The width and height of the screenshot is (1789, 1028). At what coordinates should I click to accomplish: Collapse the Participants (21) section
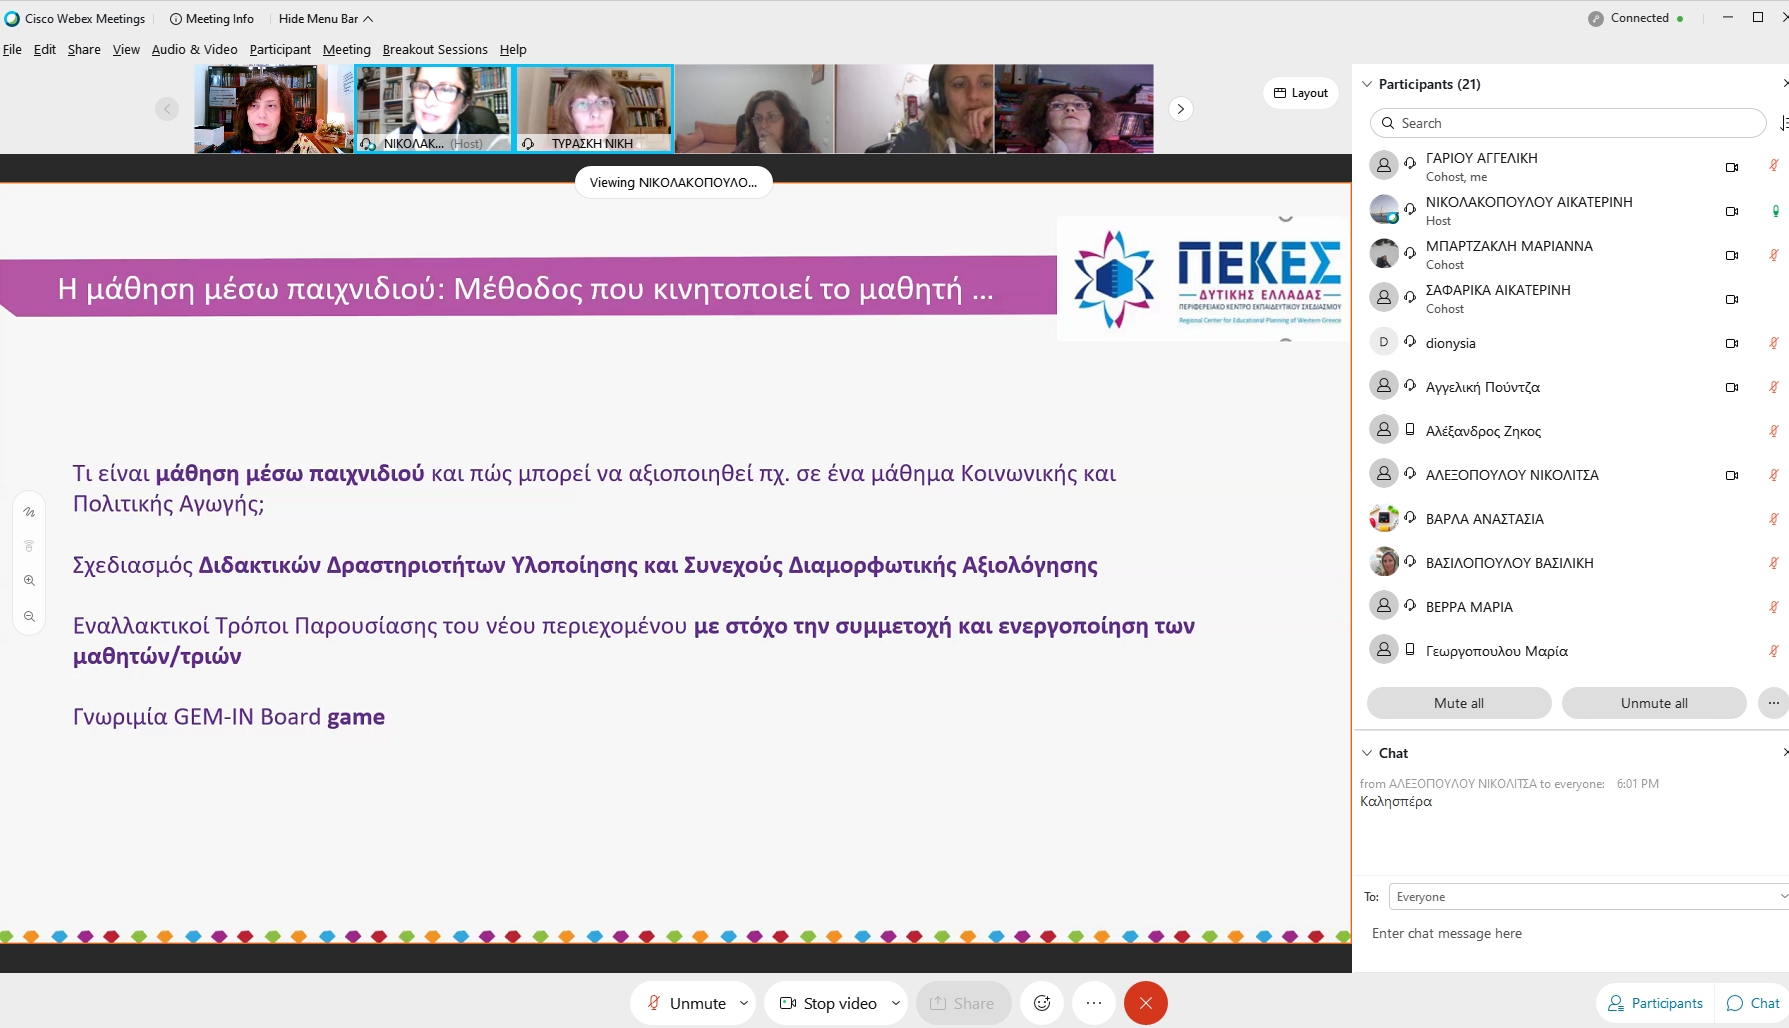tap(1367, 84)
